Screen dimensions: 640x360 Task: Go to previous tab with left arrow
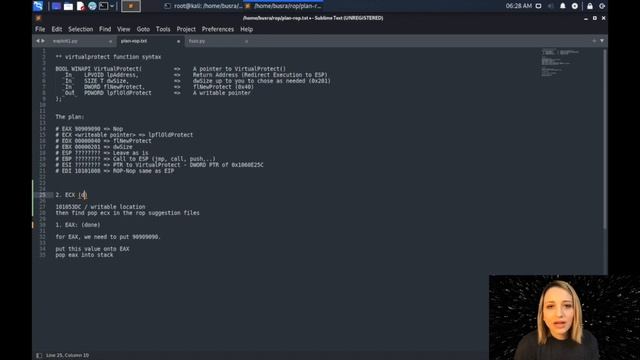[38, 41]
